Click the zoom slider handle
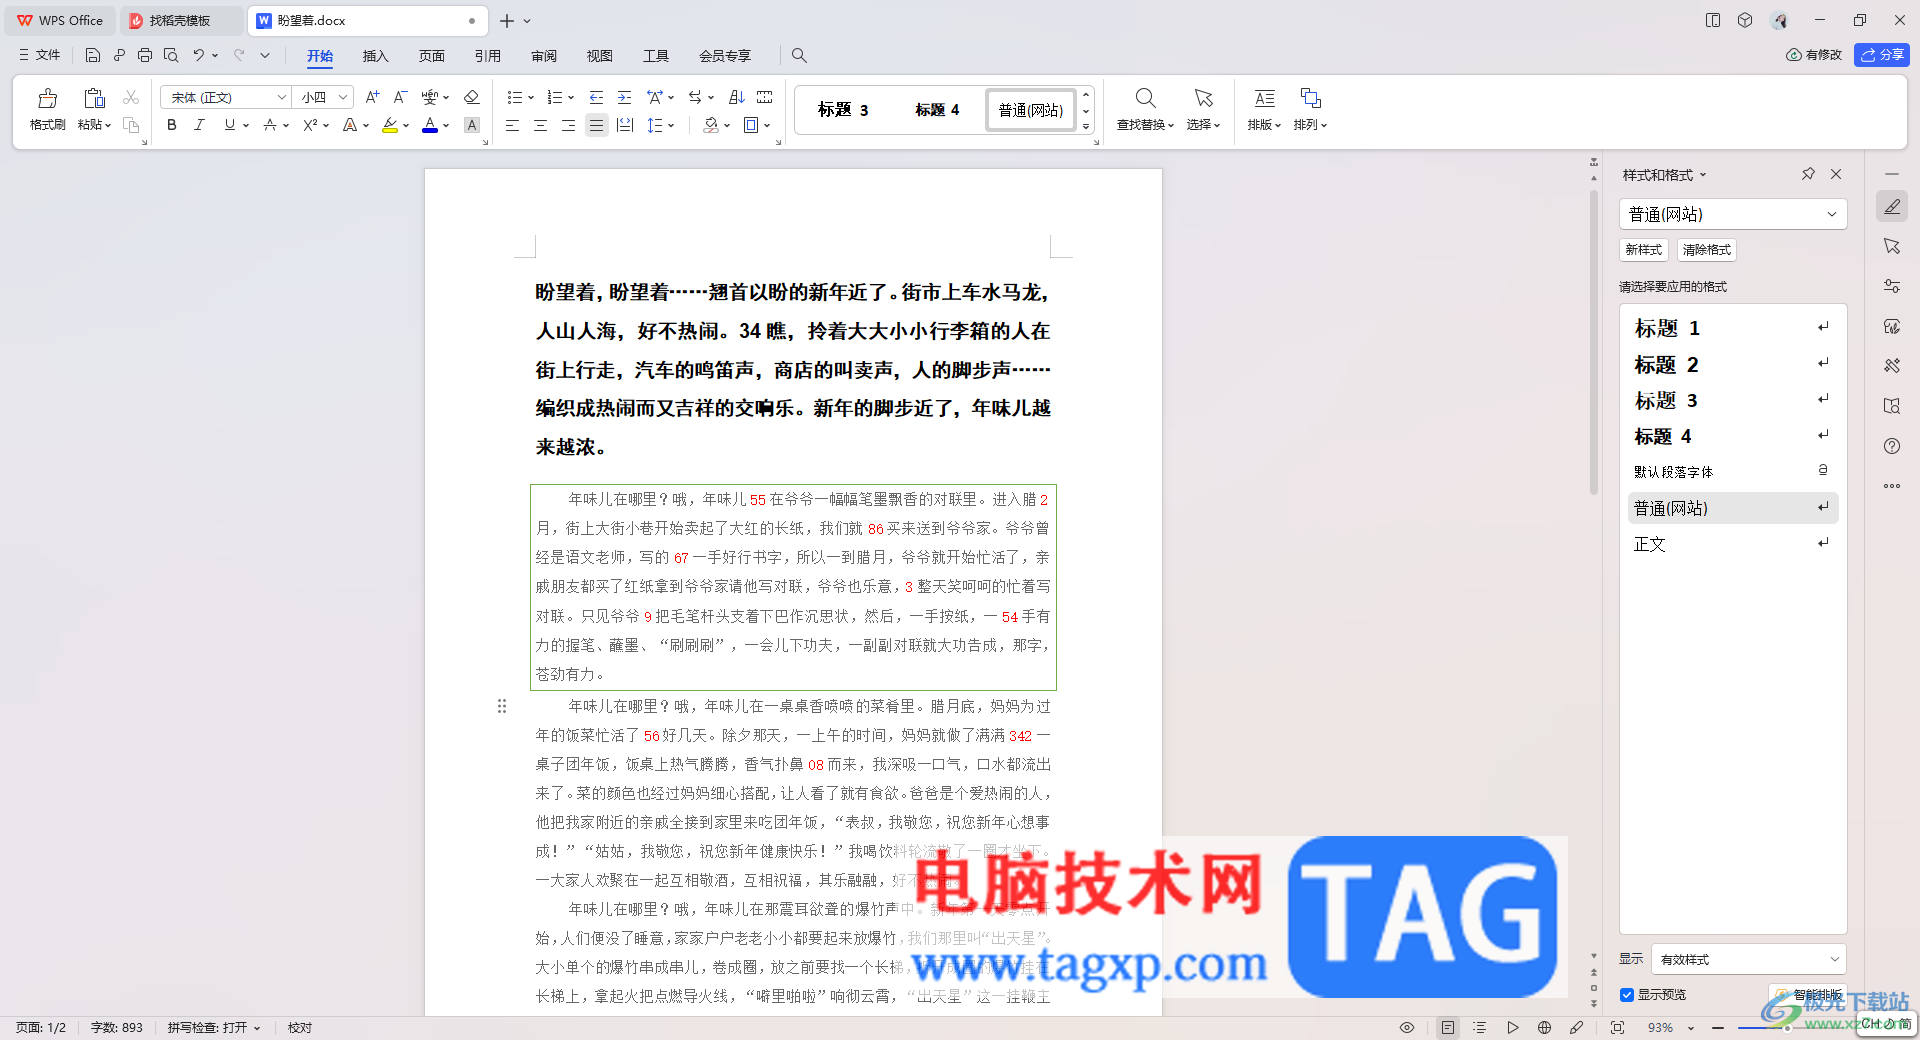This screenshot has height=1040, width=1920. pos(1786,1027)
